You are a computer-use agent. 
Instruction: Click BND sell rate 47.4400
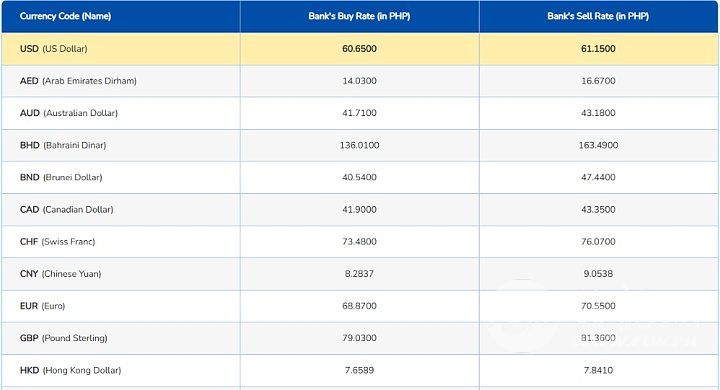click(x=598, y=177)
